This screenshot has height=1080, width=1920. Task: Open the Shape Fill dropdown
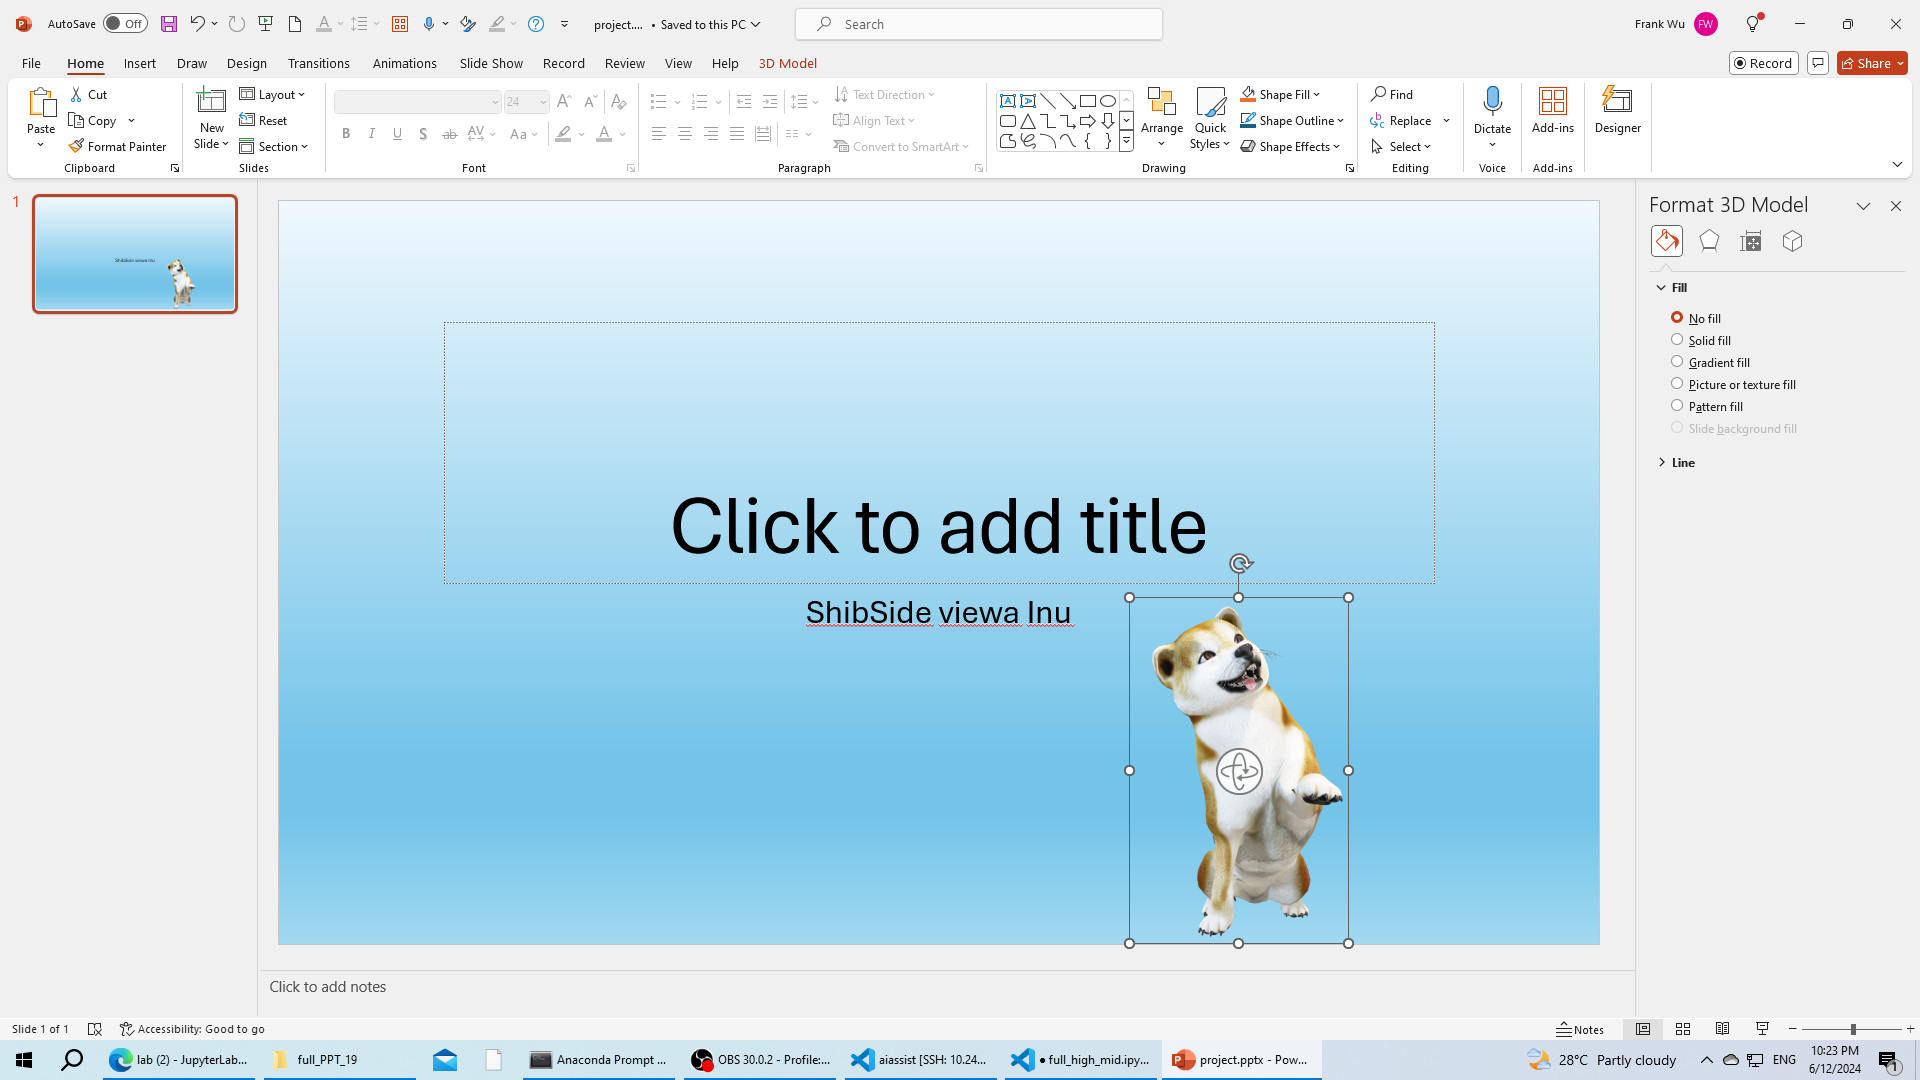click(x=1281, y=94)
